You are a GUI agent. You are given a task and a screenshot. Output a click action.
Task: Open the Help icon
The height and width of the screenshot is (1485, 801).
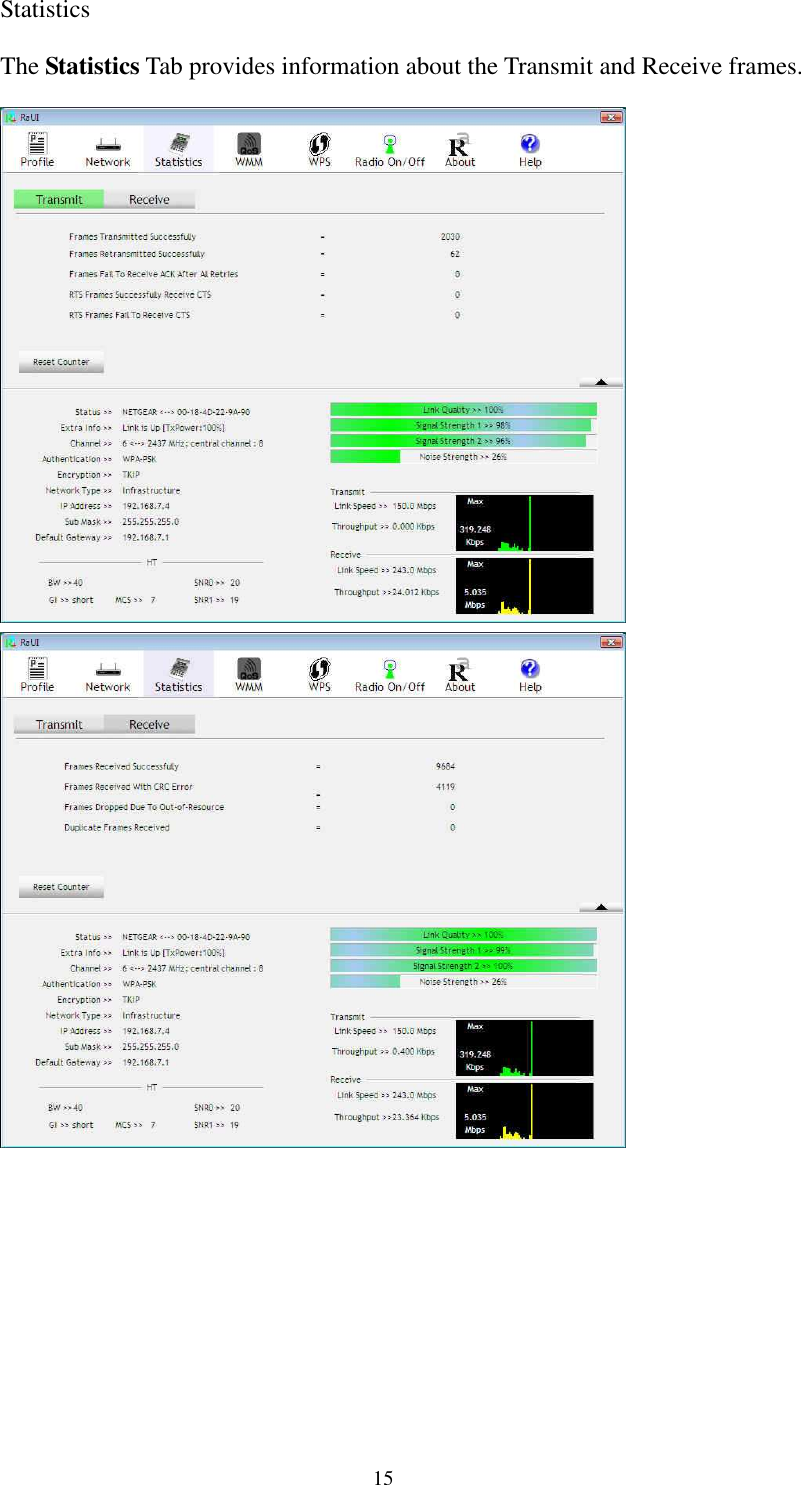(529, 148)
